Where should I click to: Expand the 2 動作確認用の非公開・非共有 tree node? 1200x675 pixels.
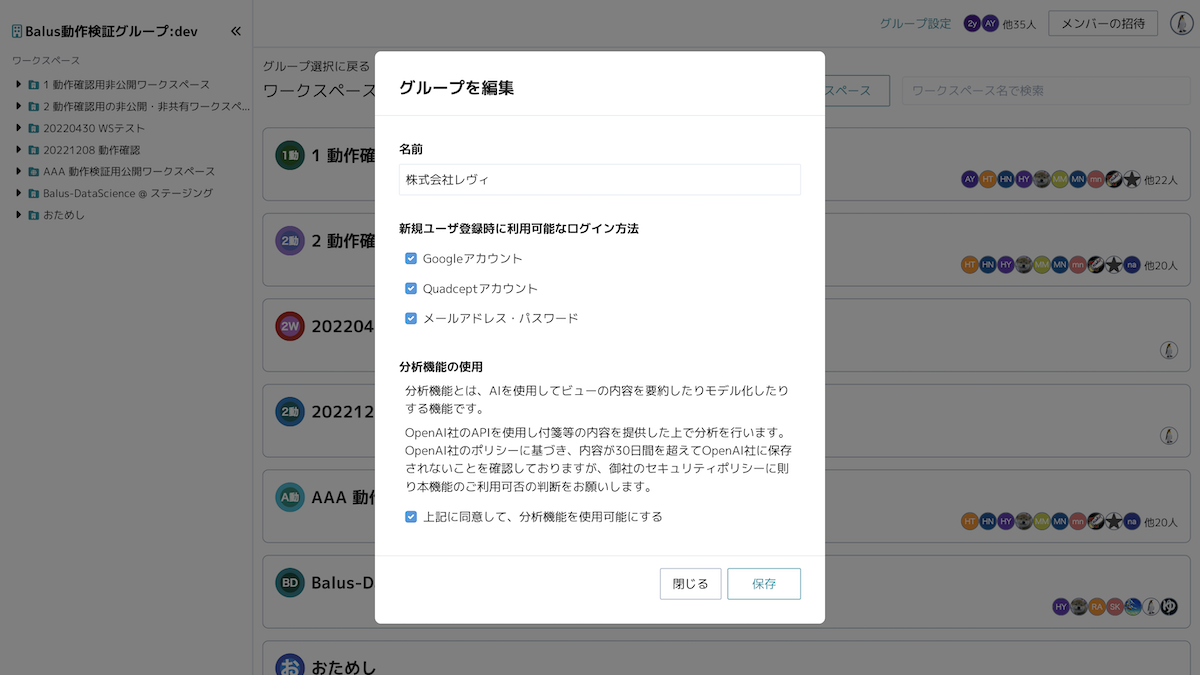click(18, 106)
